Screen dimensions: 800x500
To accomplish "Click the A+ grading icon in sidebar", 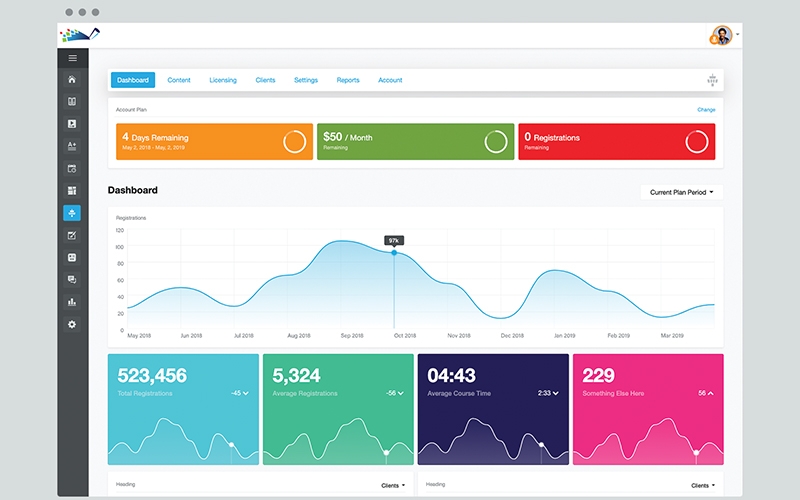I will click(72, 146).
